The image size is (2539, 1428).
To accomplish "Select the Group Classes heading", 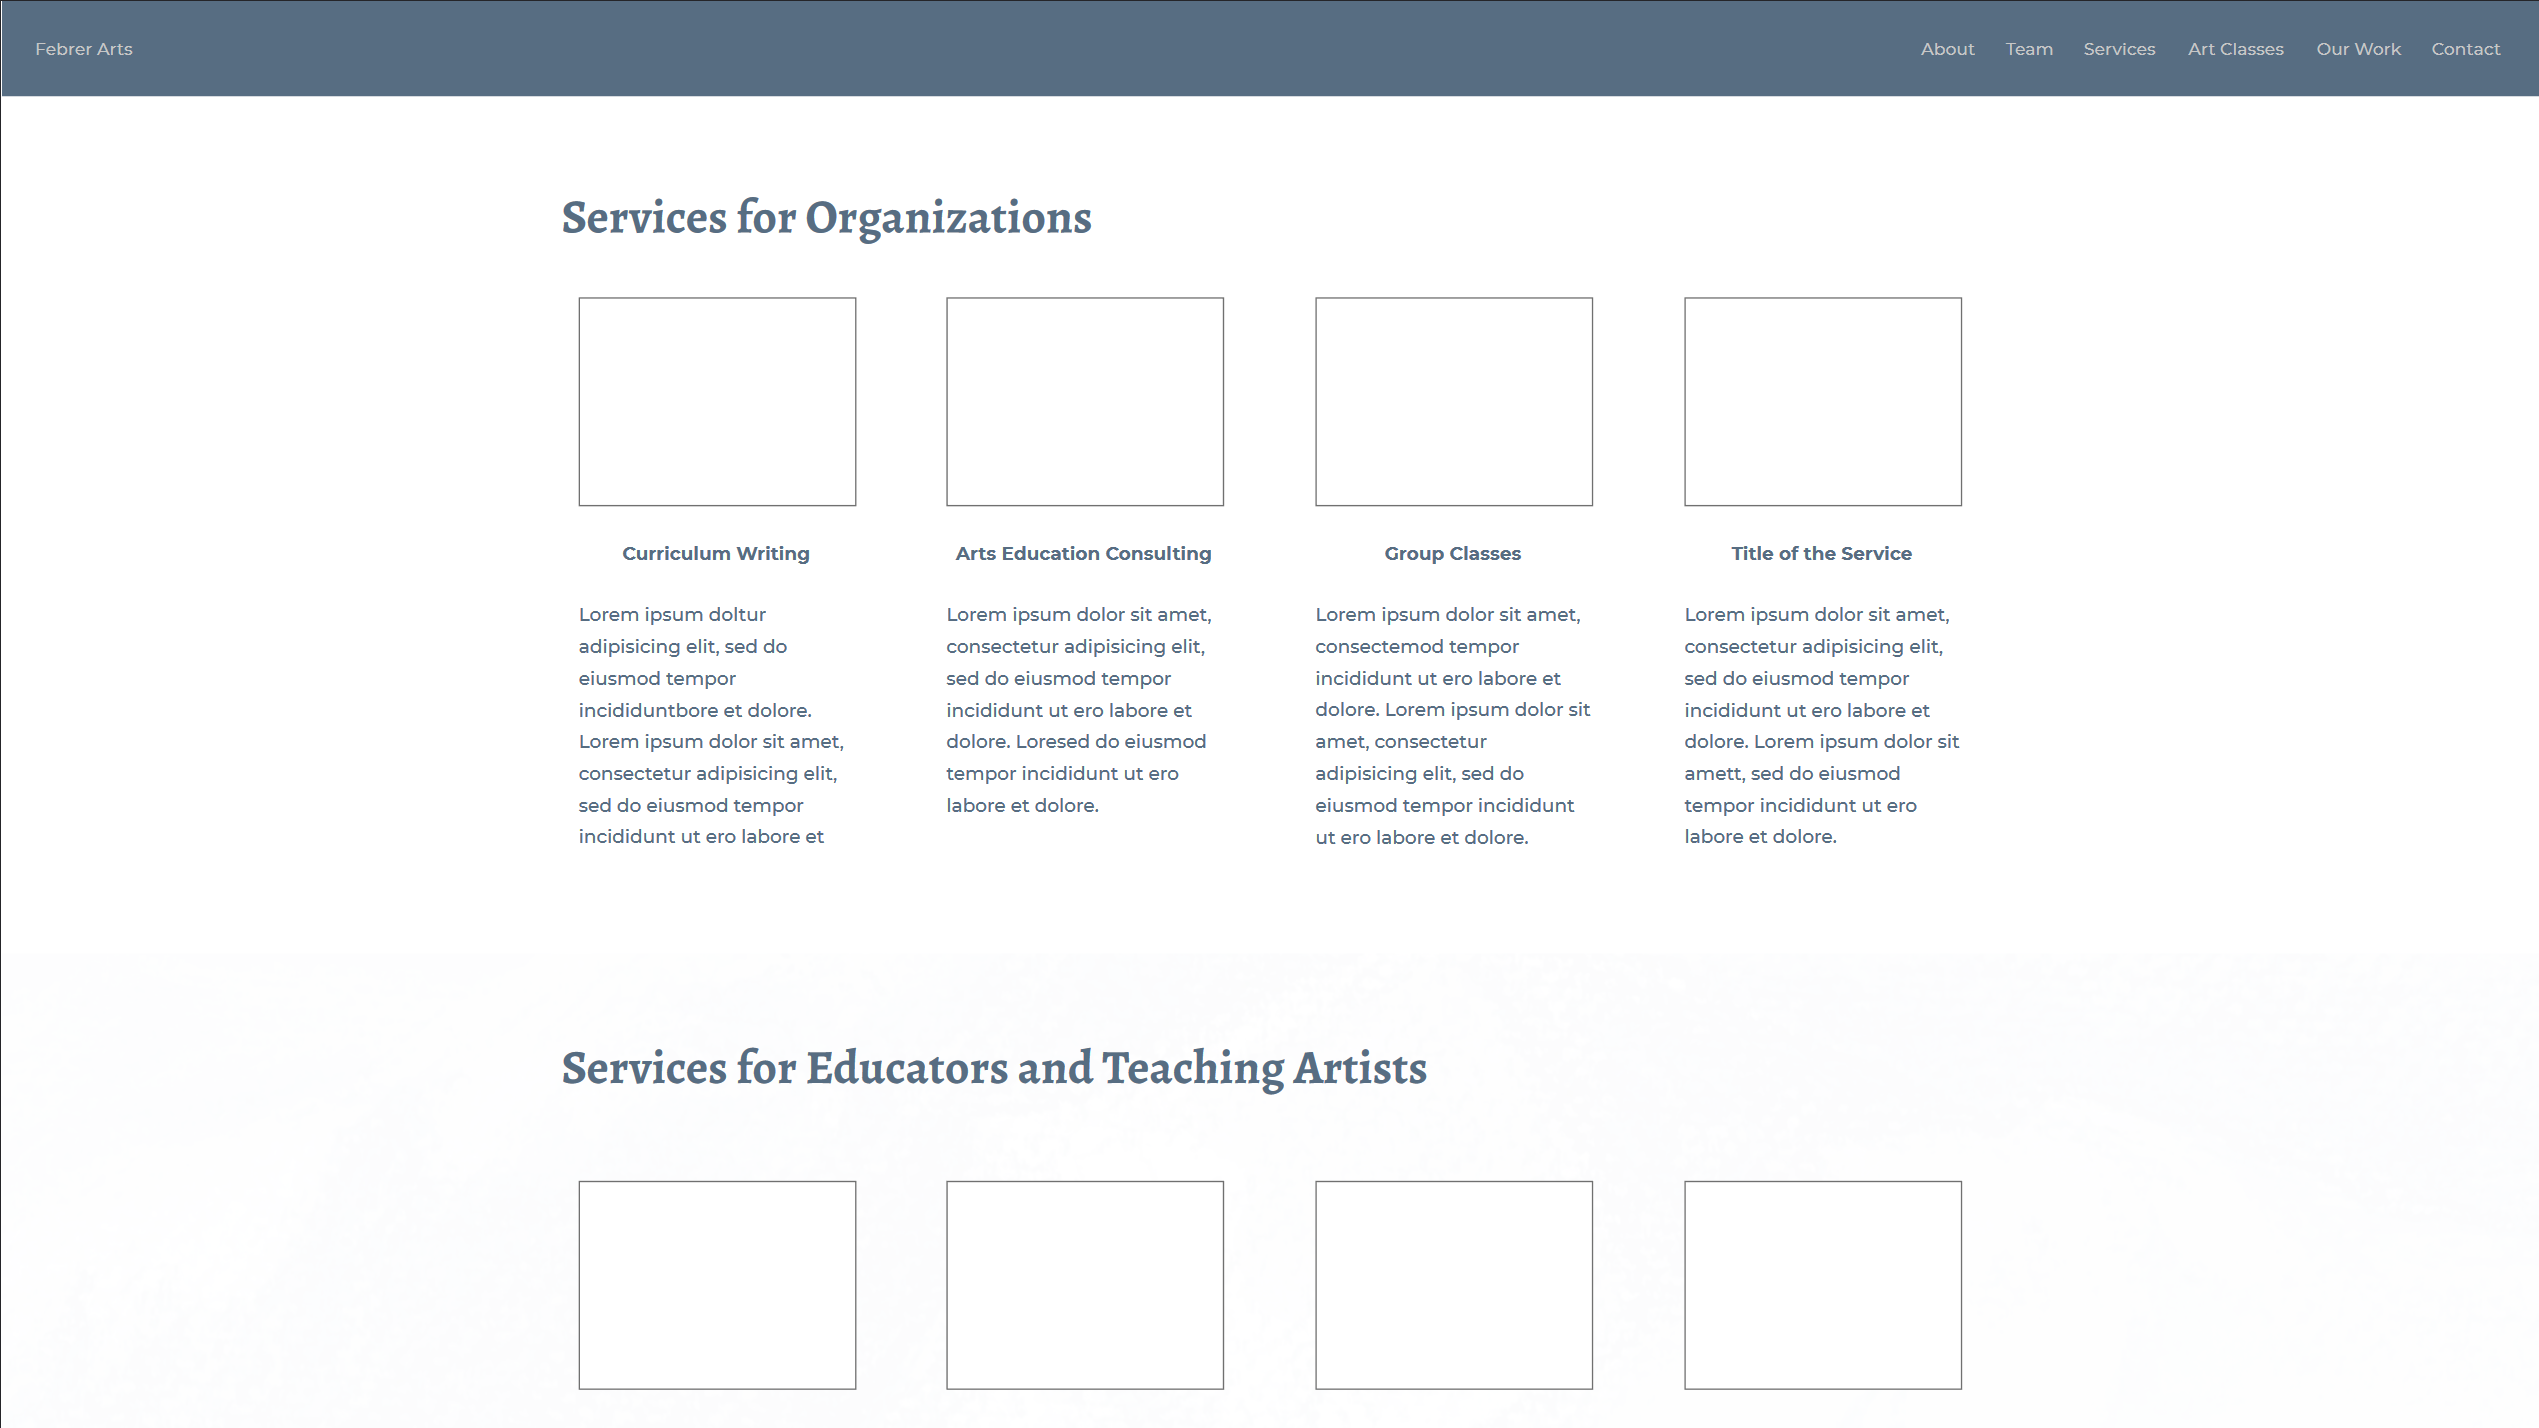I will pyautogui.click(x=1452, y=553).
